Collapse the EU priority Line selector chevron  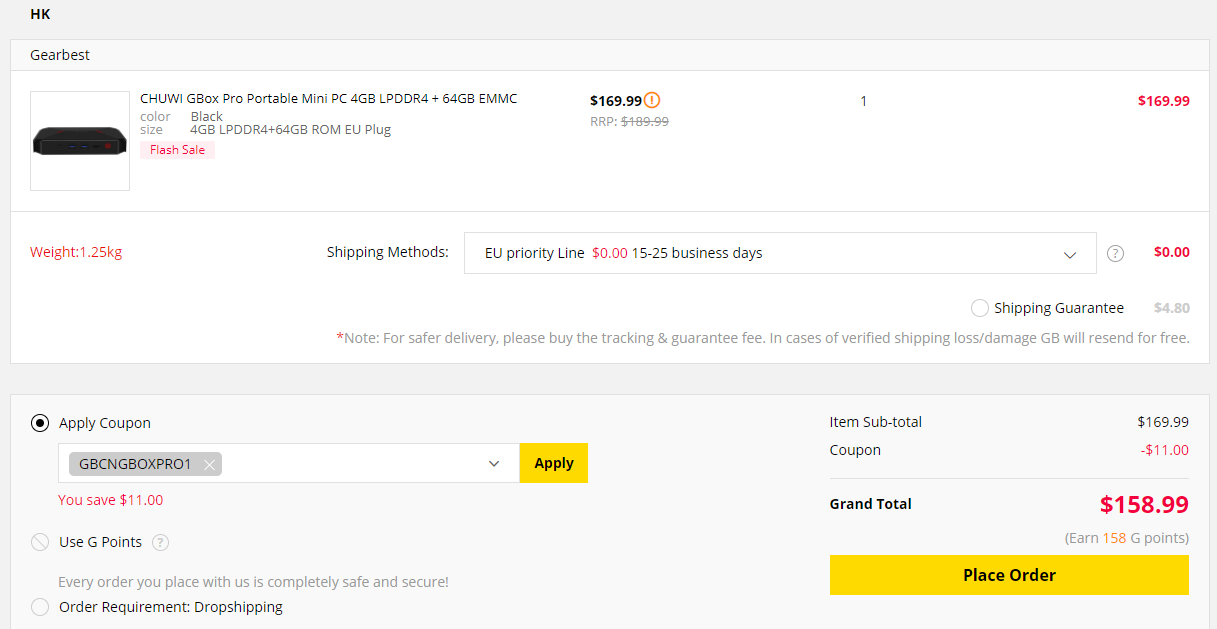[x=1070, y=253]
